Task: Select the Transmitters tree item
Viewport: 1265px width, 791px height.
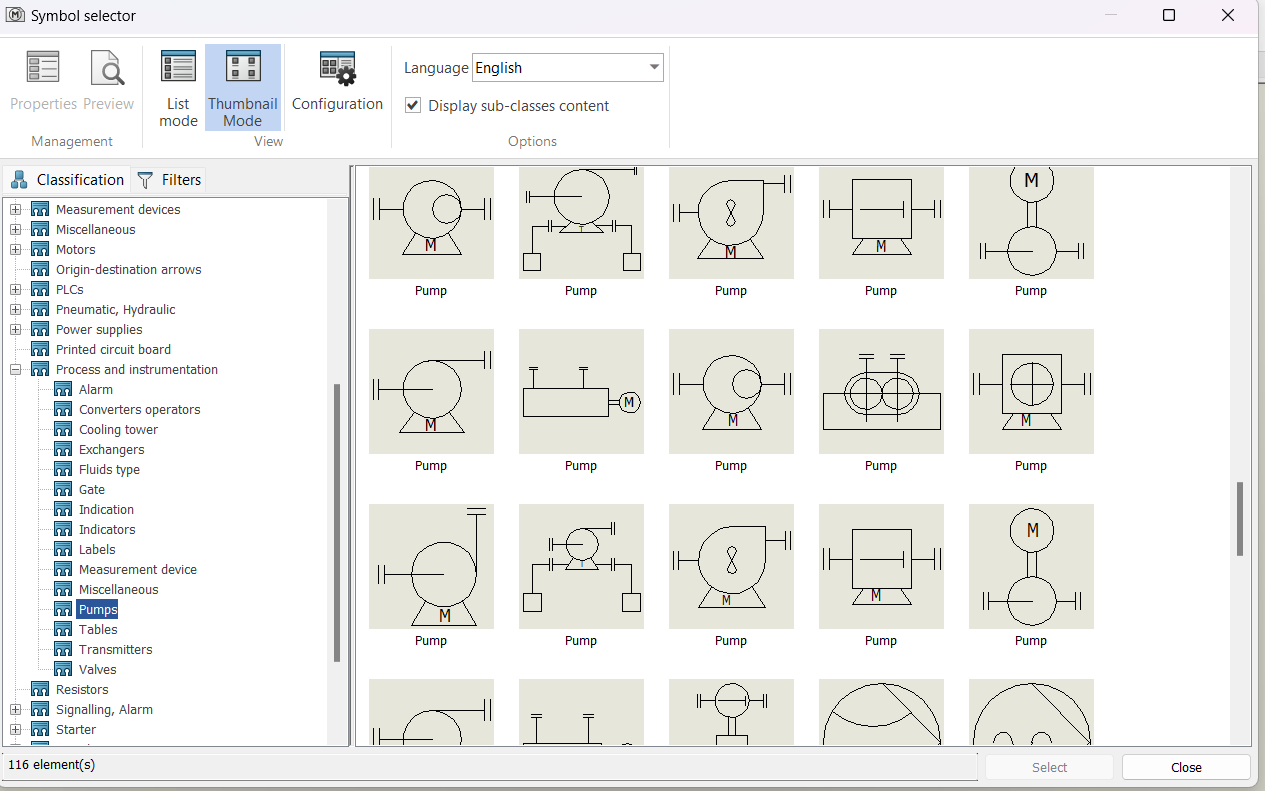Action: [x=115, y=649]
